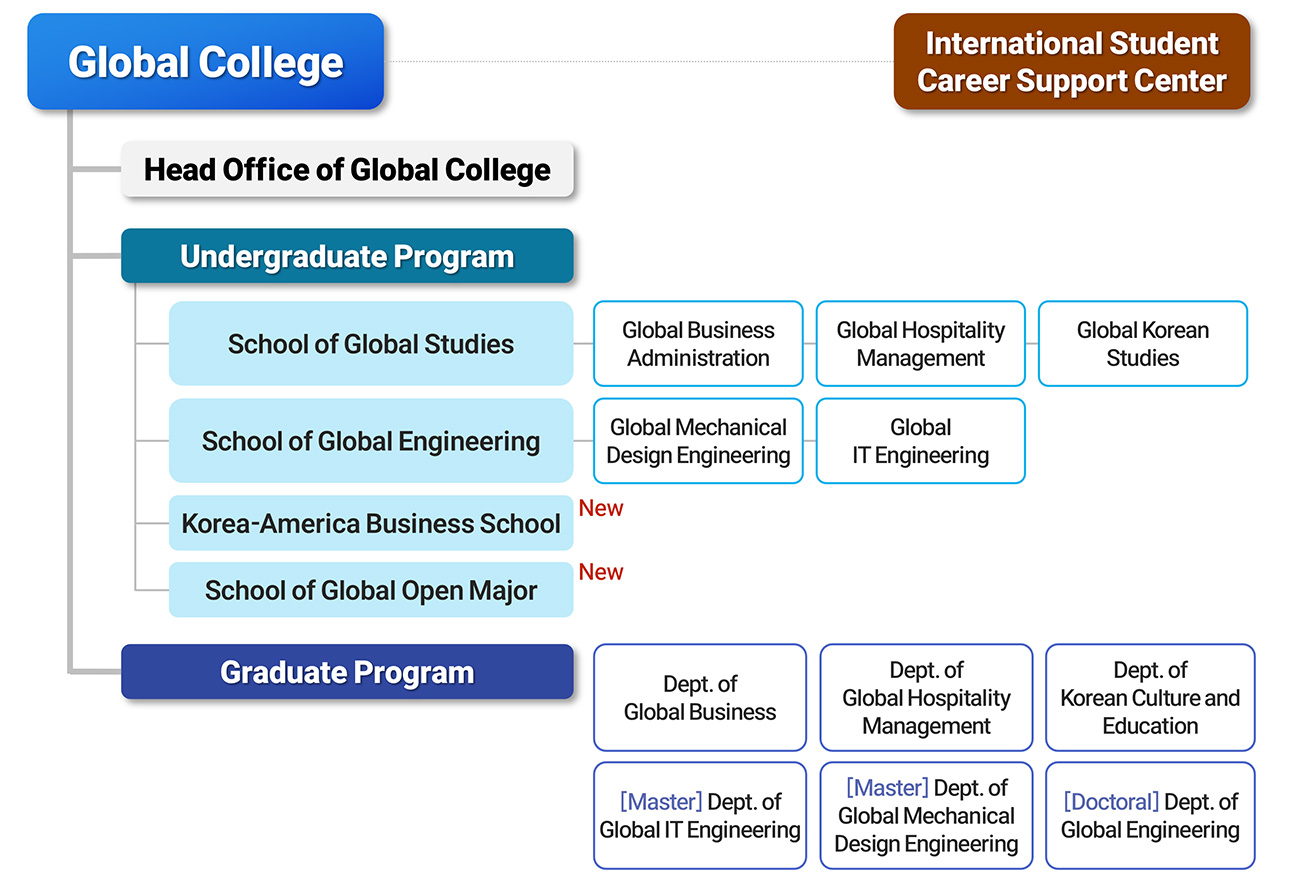Open Dept. of Korean Culture and Education

tap(1150, 698)
